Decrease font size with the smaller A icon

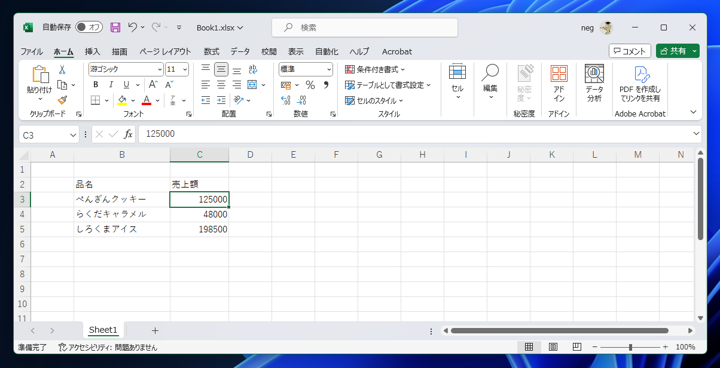(169, 85)
